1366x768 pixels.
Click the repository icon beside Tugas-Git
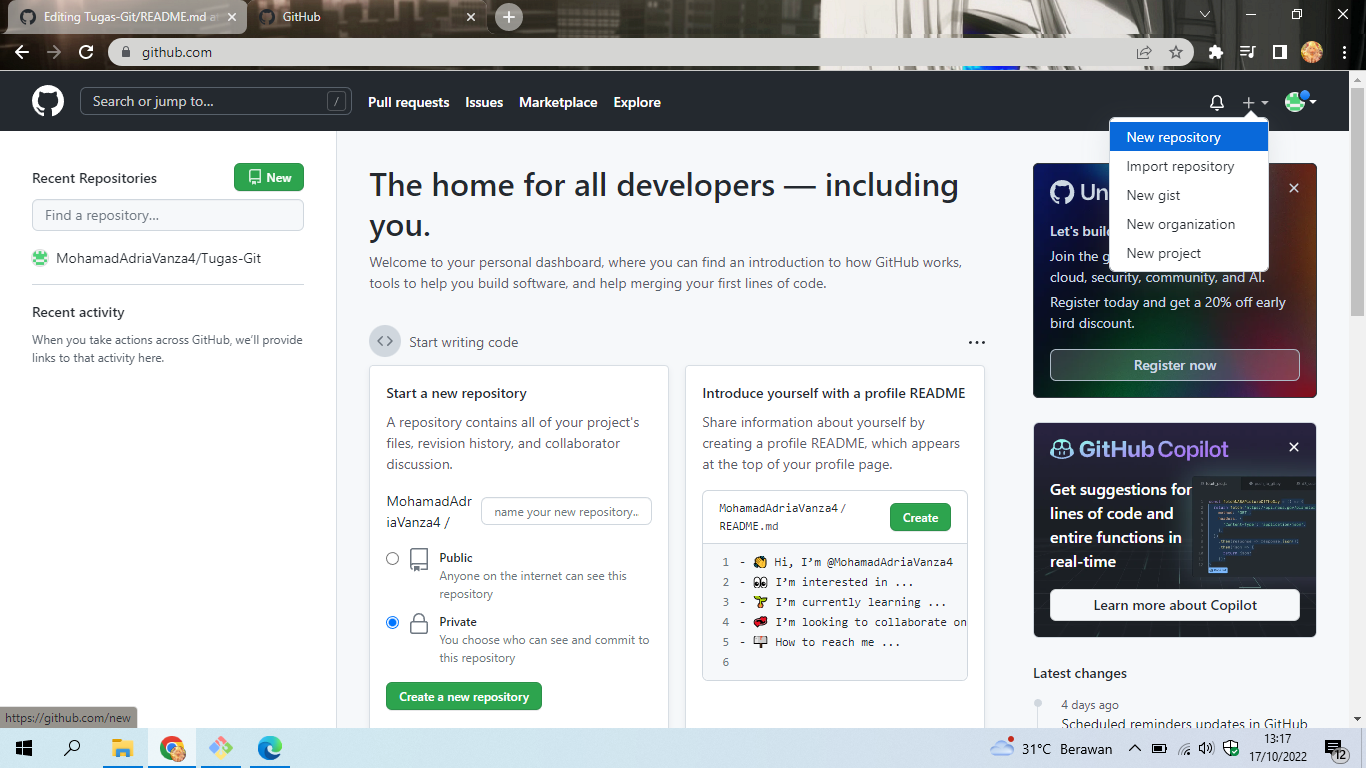[39, 257]
